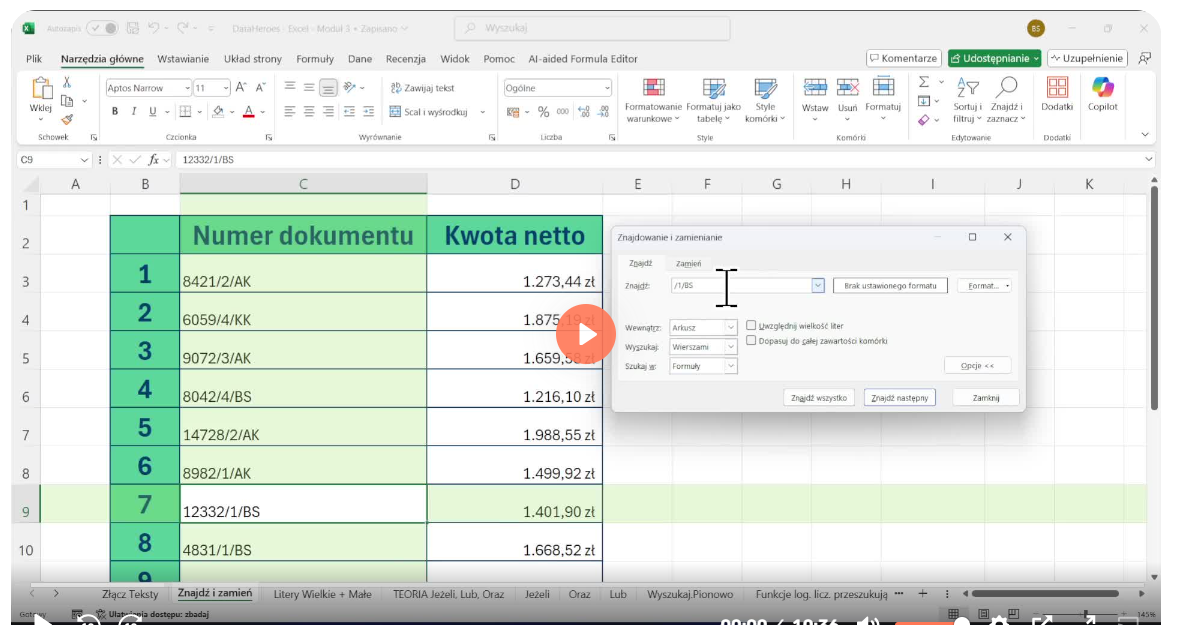Click Zamknij button in dialog

pos(985,397)
